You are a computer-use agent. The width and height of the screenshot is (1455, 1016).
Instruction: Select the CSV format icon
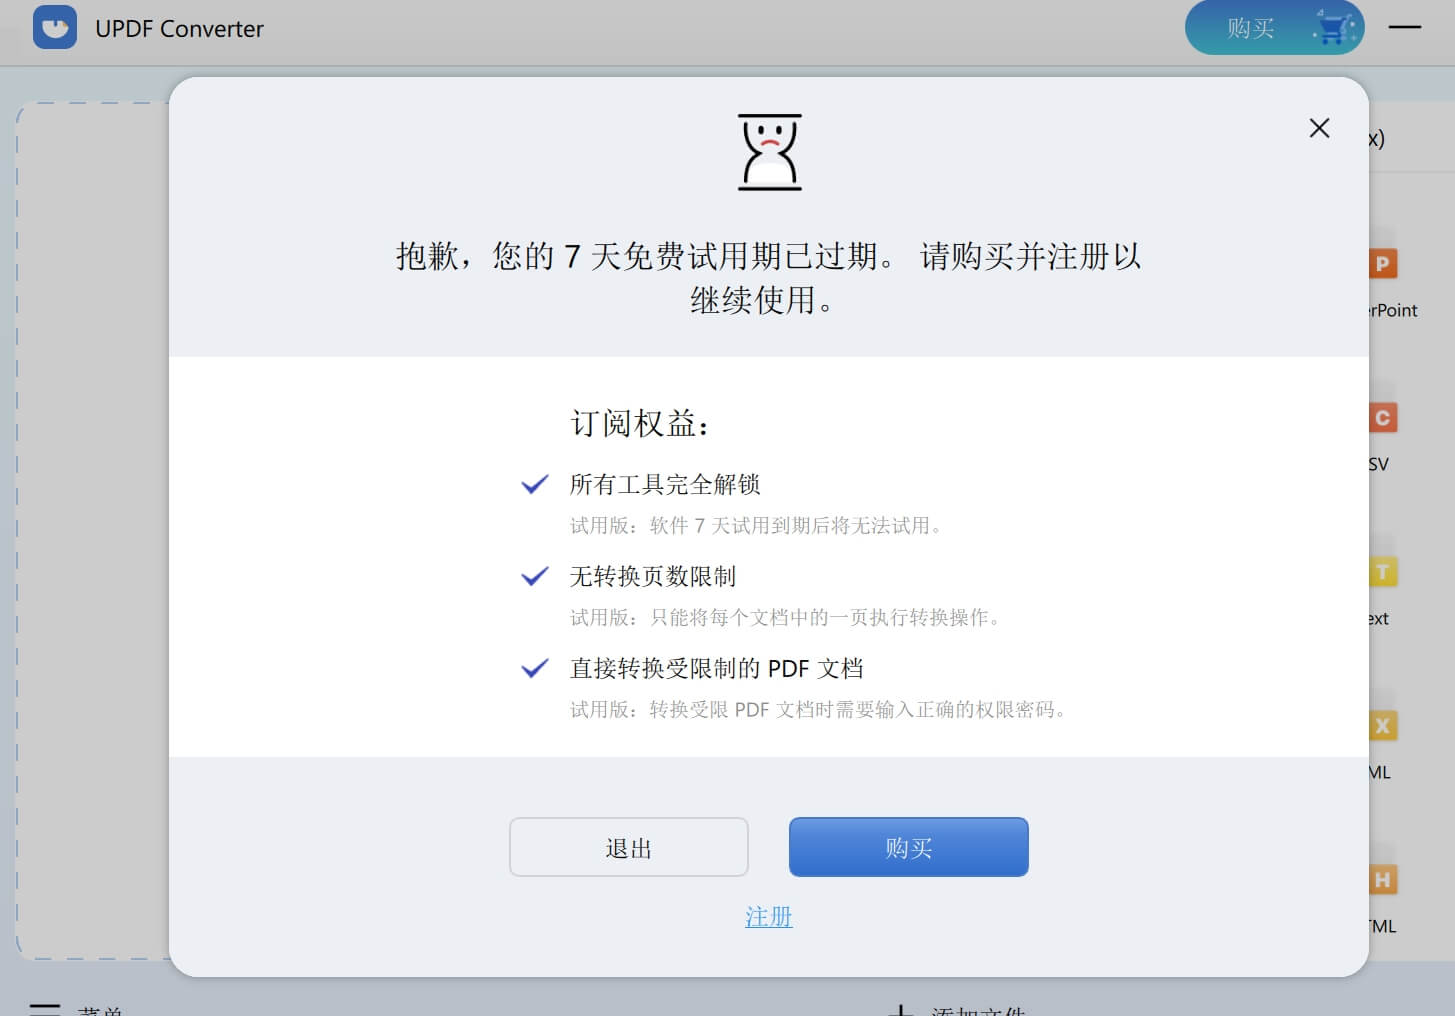pyautogui.click(x=1383, y=418)
